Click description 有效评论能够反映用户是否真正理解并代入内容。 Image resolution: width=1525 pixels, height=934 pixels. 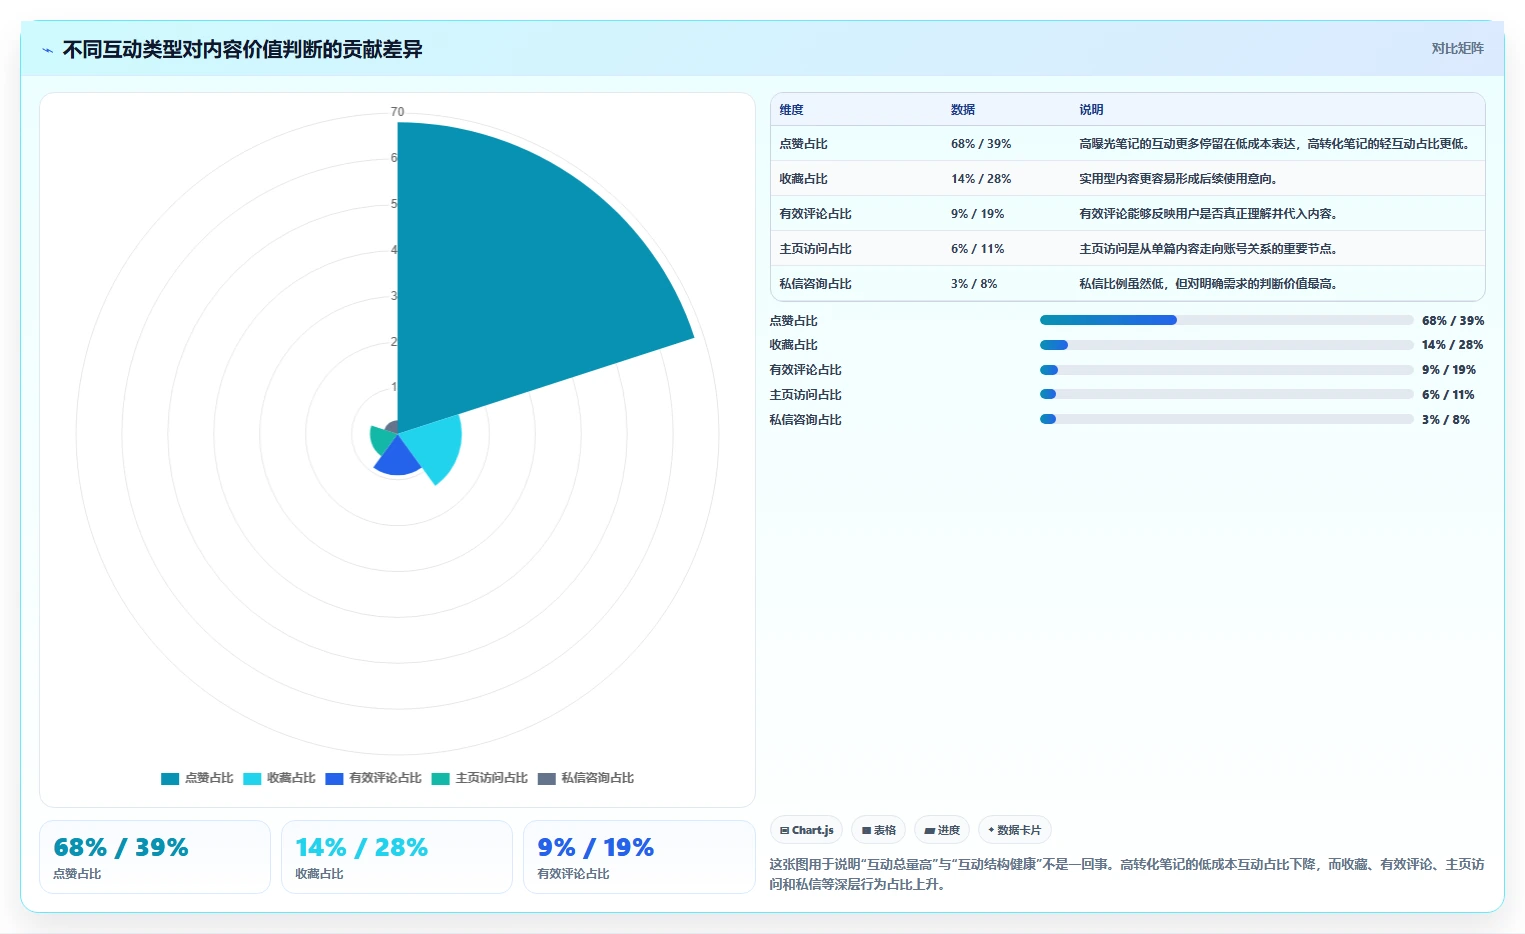point(1208,214)
